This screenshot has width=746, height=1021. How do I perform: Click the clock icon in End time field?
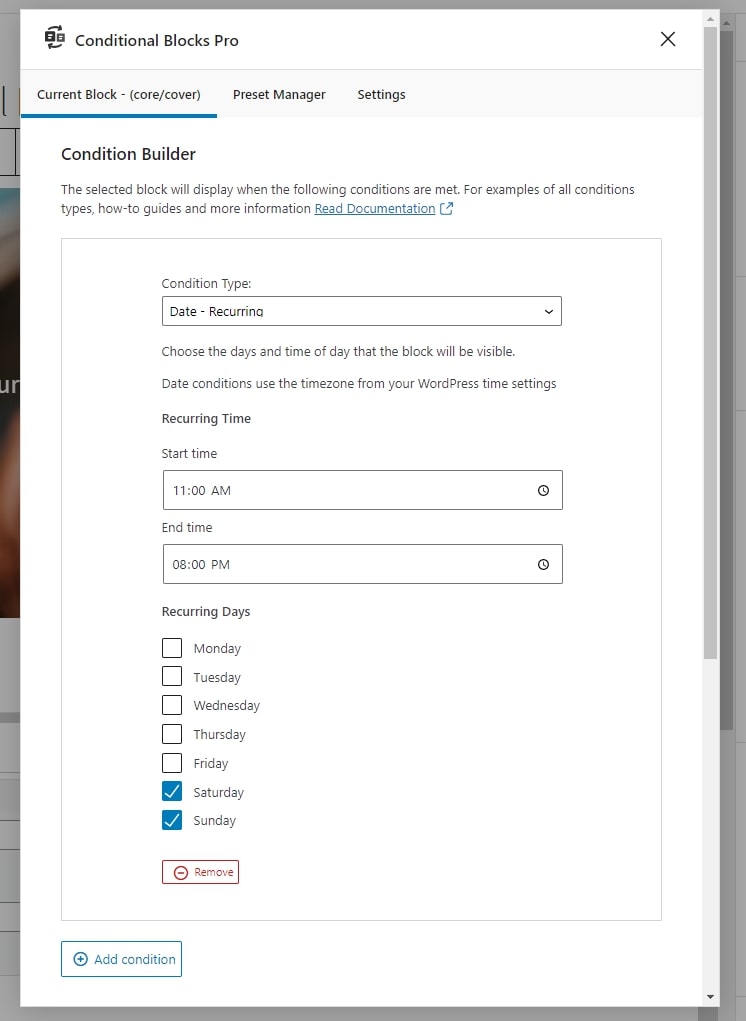point(544,565)
